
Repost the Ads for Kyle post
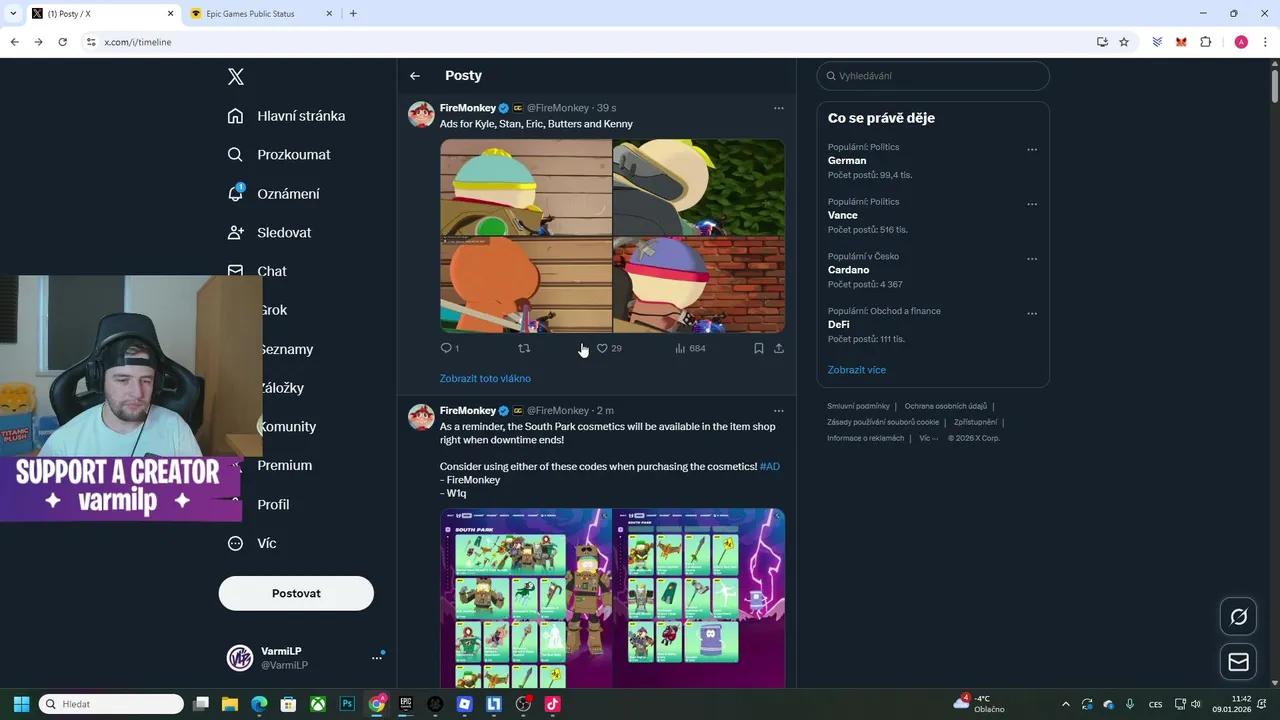tap(524, 348)
